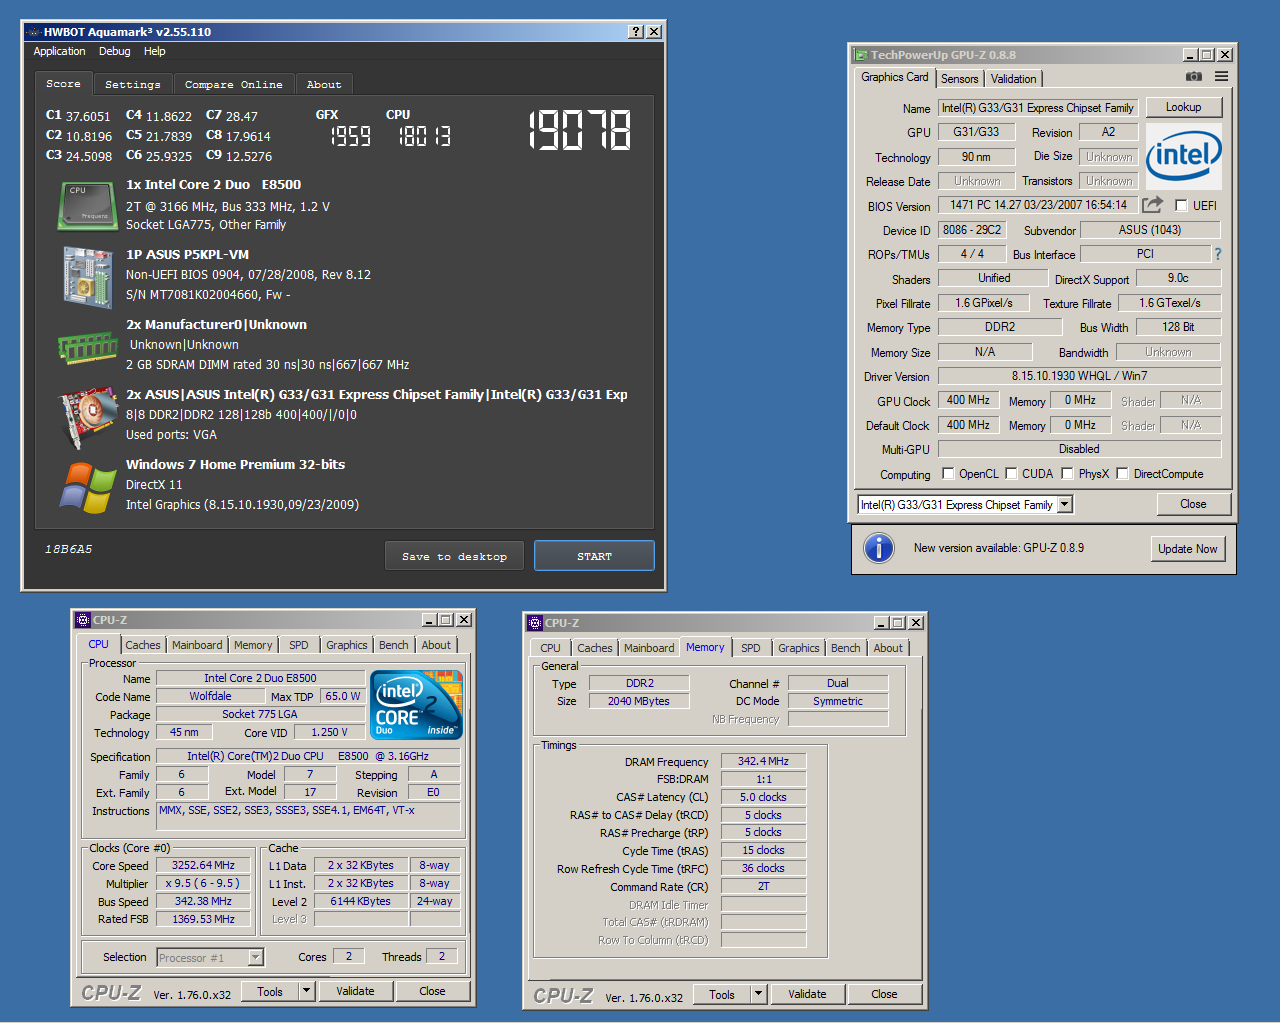Image resolution: width=1280 pixels, height=1024 pixels.
Task: Click the Intel logo in GPU-Z
Action: click(x=1184, y=156)
